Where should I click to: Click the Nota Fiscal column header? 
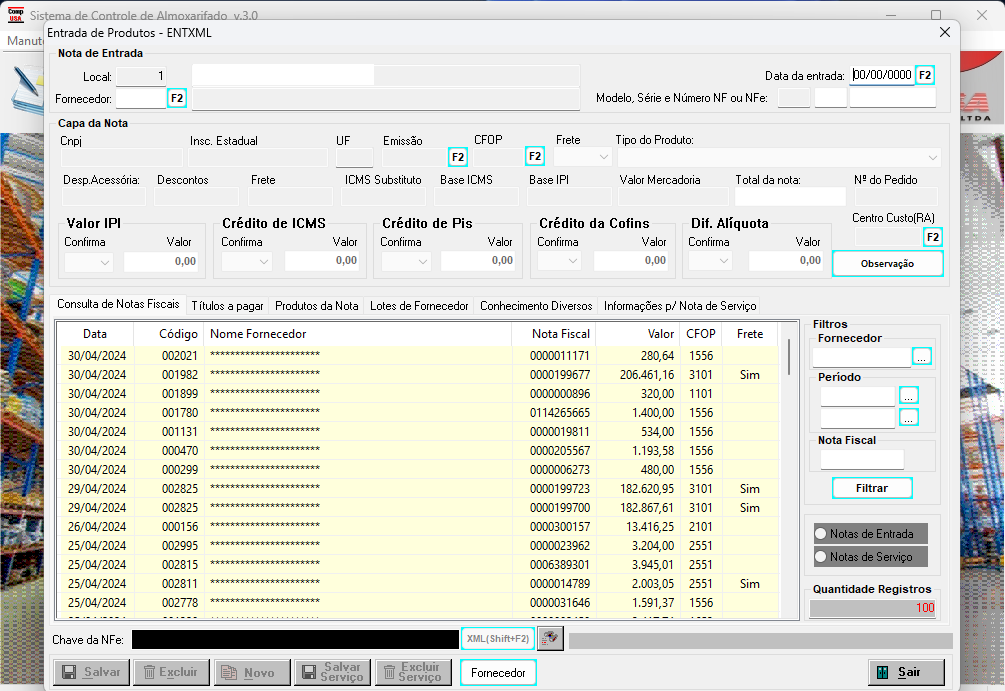(x=554, y=334)
